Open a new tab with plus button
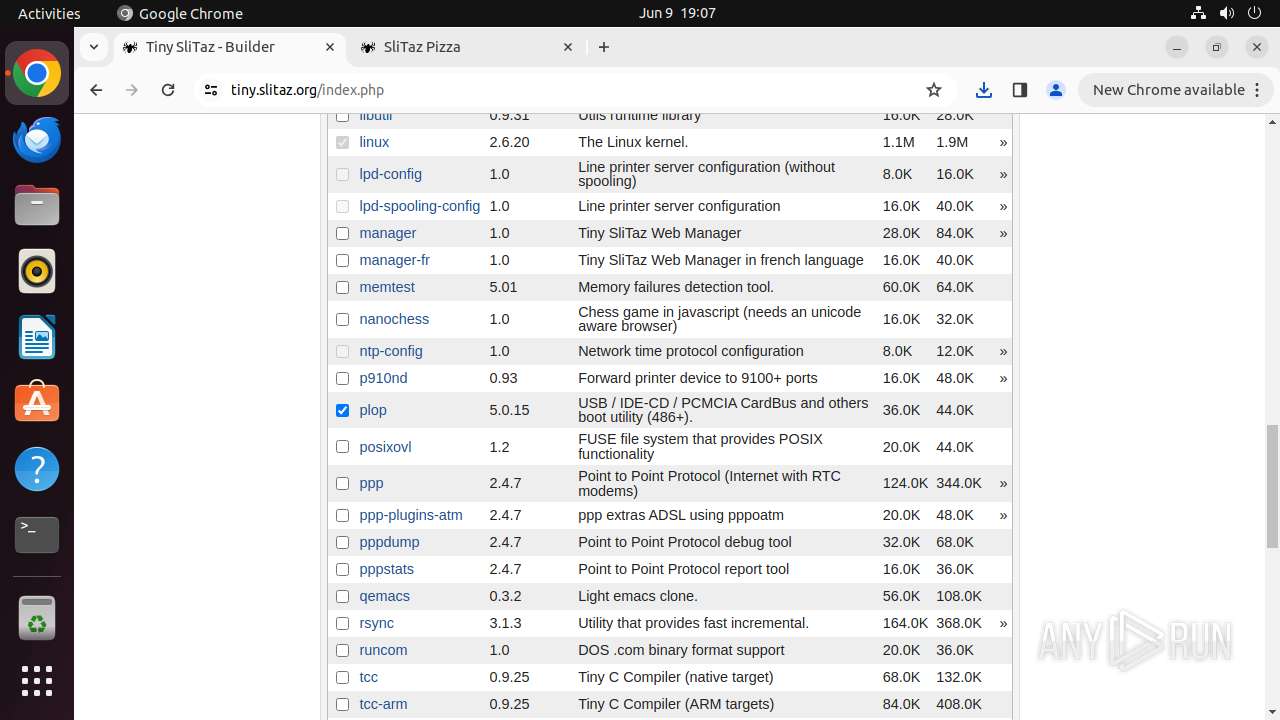Screen dimensions: 1280x720 coord(604,47)
